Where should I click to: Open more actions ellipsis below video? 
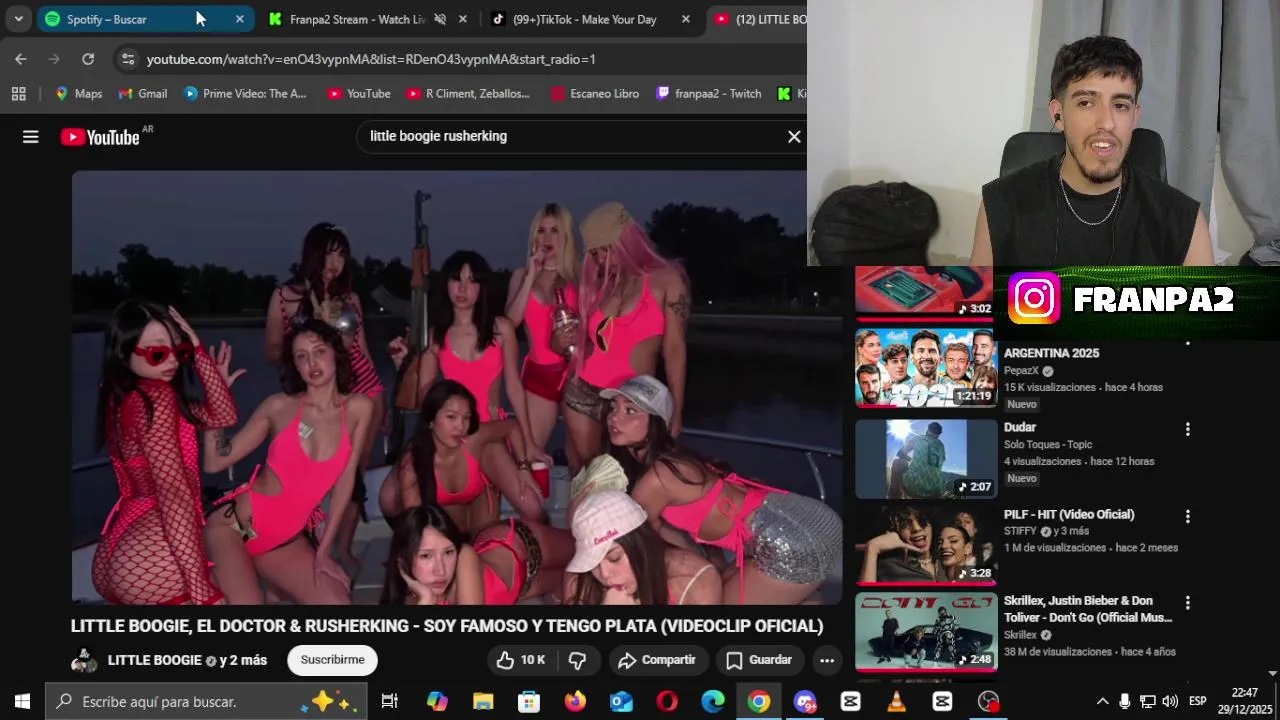coord(827,660)
